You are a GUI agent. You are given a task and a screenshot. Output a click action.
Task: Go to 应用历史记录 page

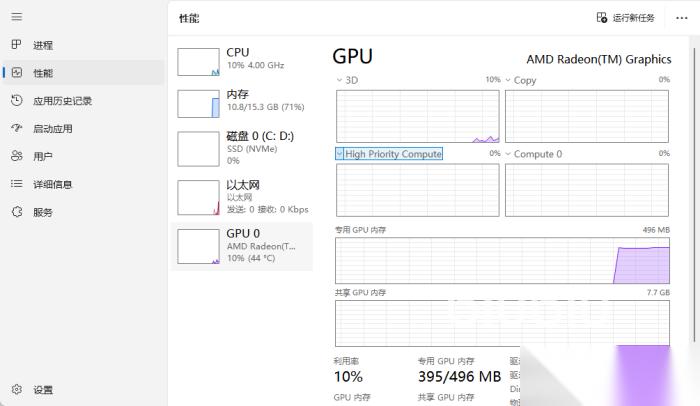tap(62, 101)
